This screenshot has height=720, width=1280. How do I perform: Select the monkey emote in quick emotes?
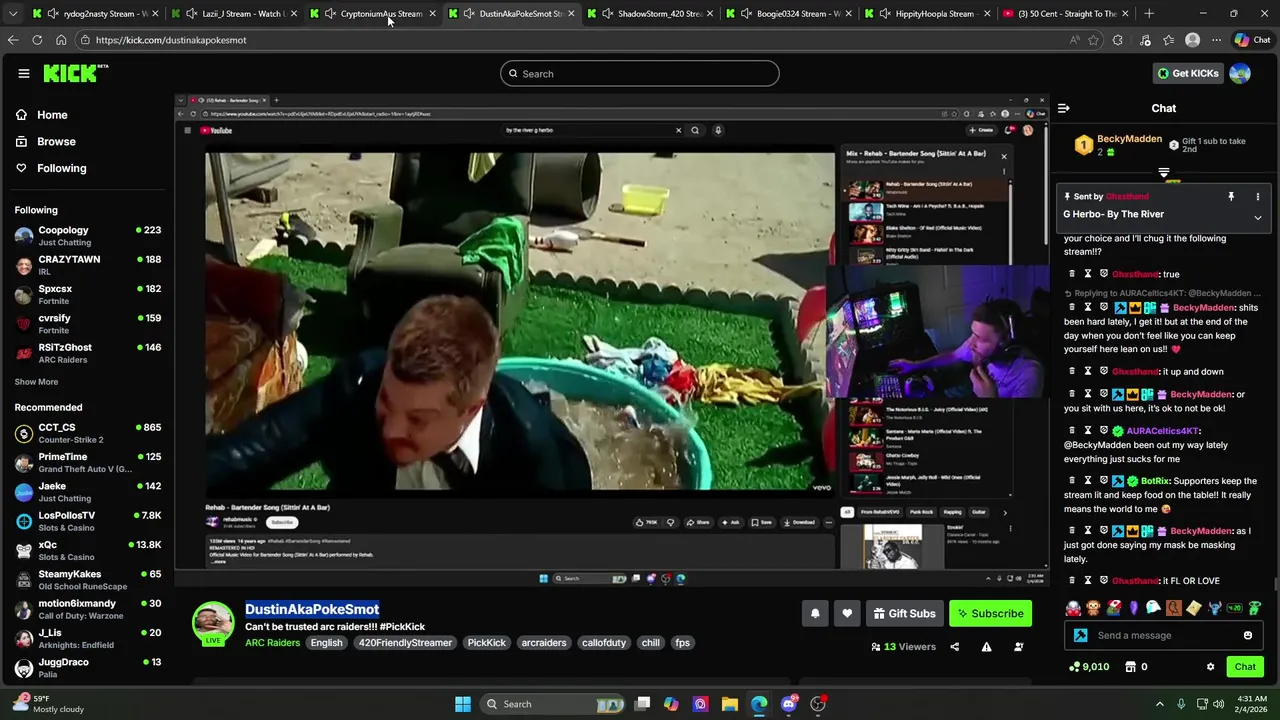(x=1093, y=608)
